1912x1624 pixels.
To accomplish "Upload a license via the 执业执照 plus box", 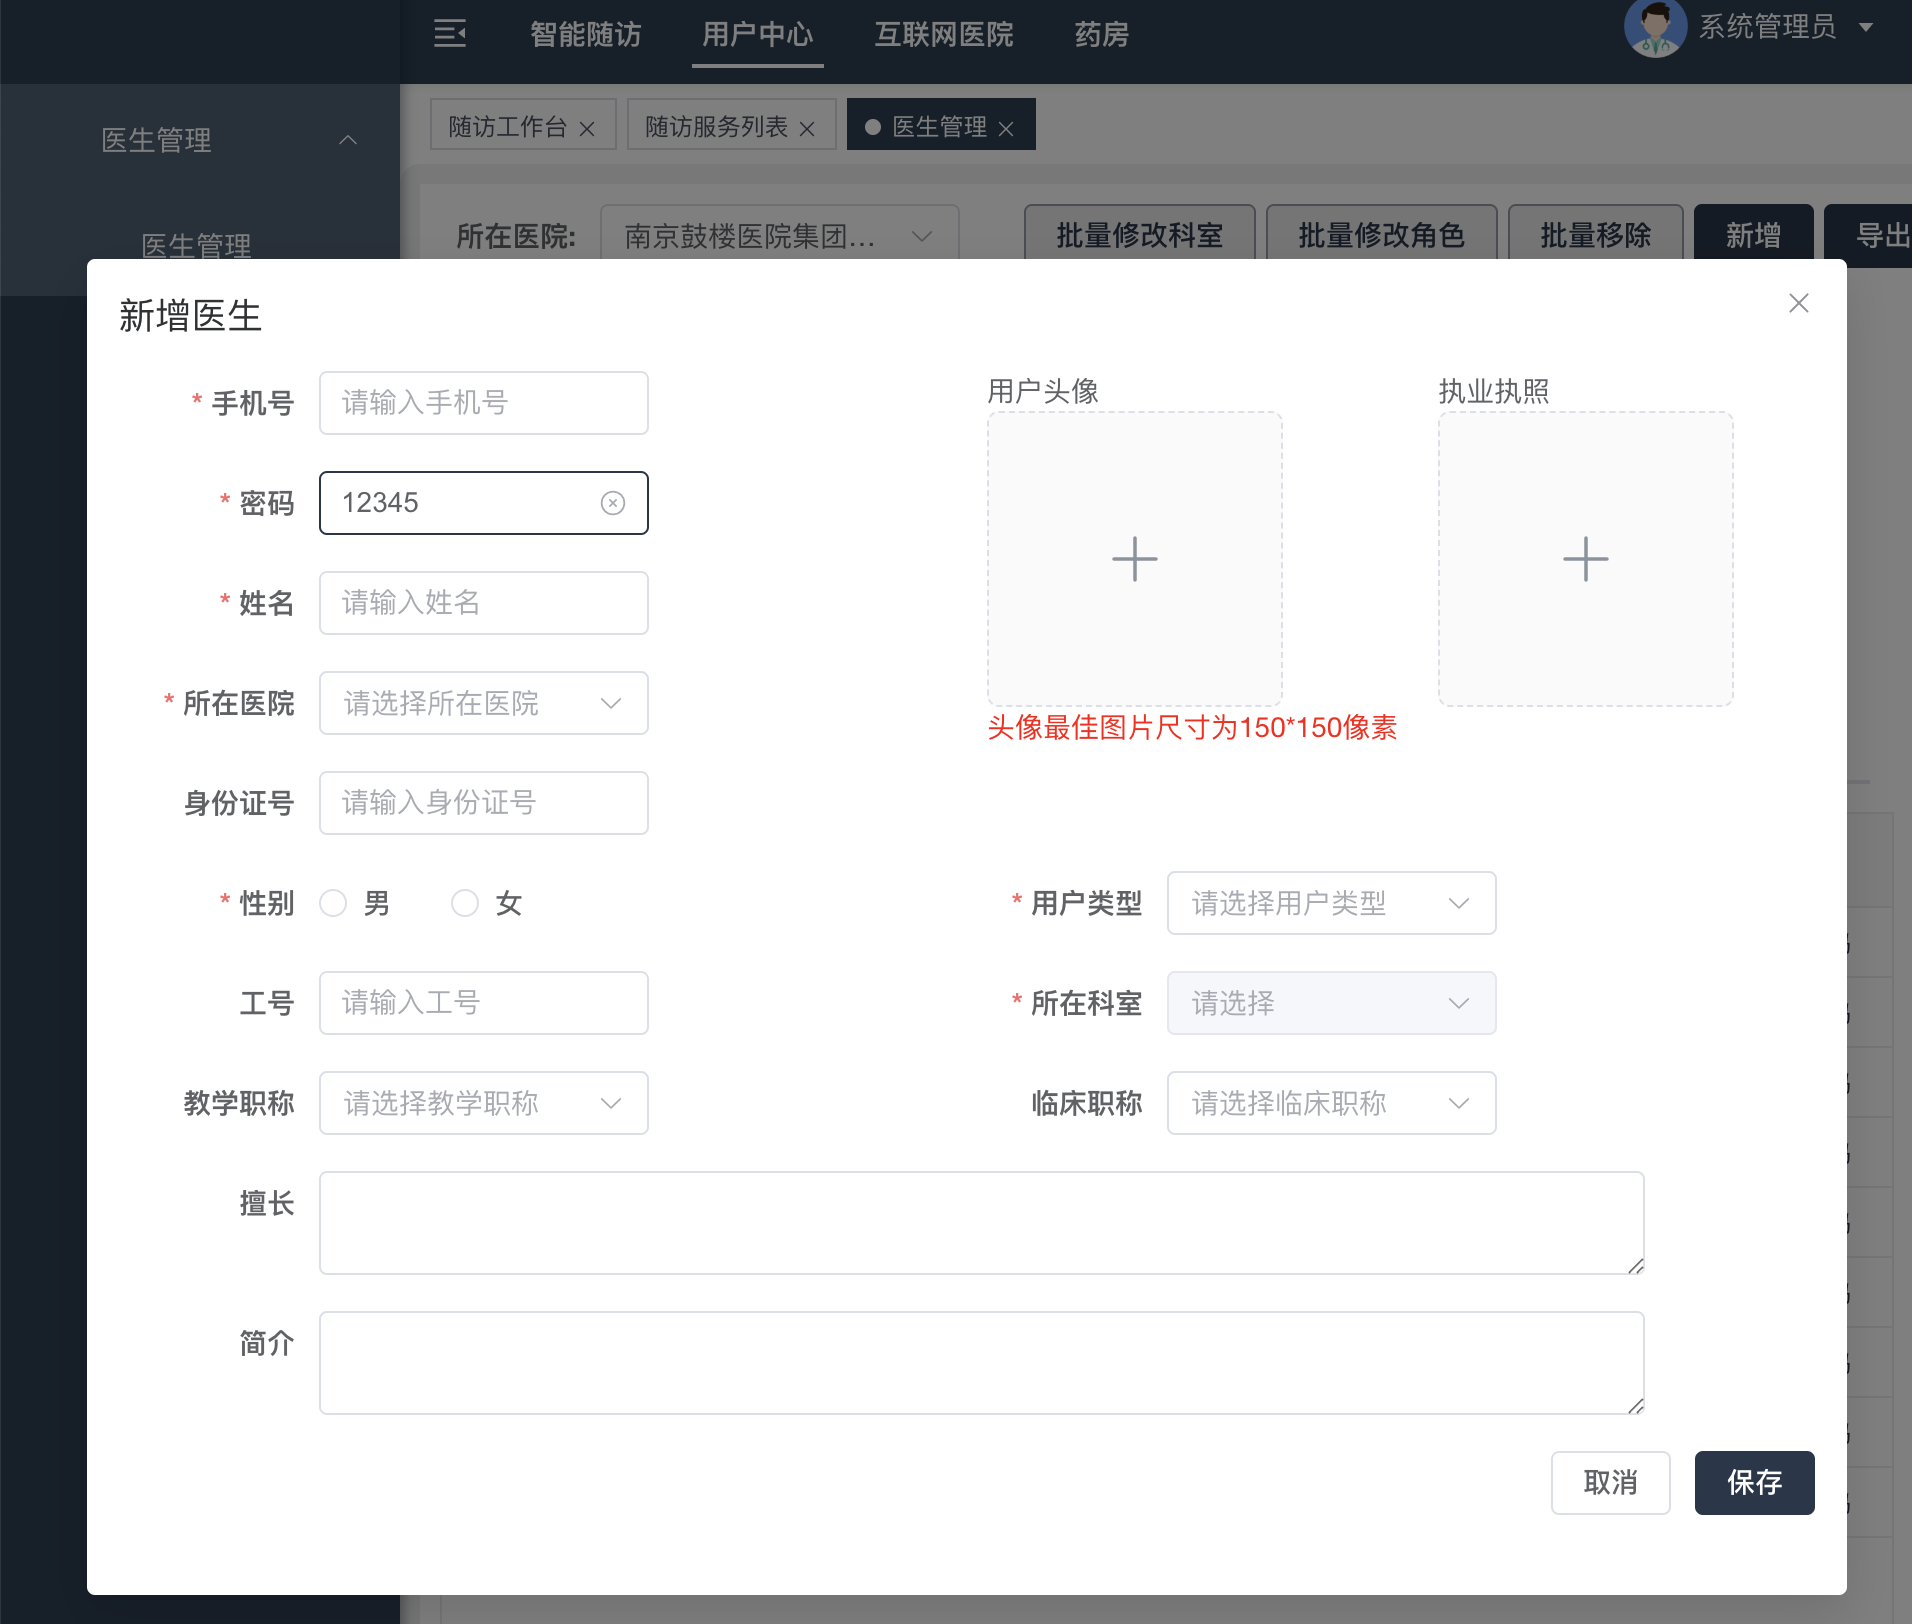I will pos(1586,559).
